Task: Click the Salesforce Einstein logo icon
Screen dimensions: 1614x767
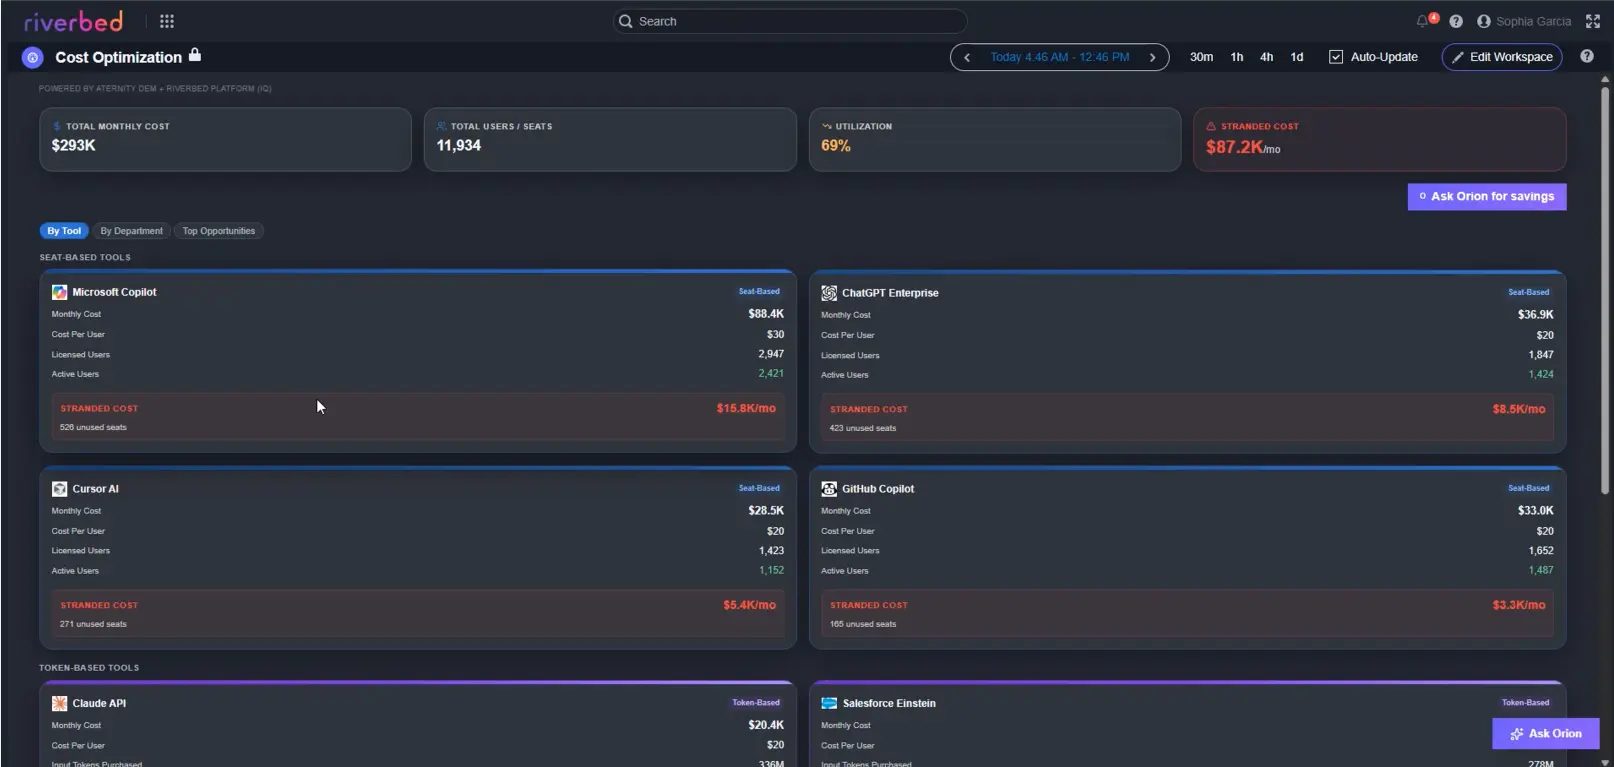Action: point(829,703)
